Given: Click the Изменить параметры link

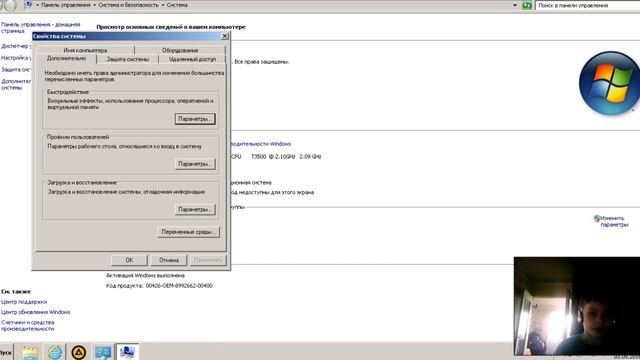Looking at the screenshot, I should click(614, 221).
